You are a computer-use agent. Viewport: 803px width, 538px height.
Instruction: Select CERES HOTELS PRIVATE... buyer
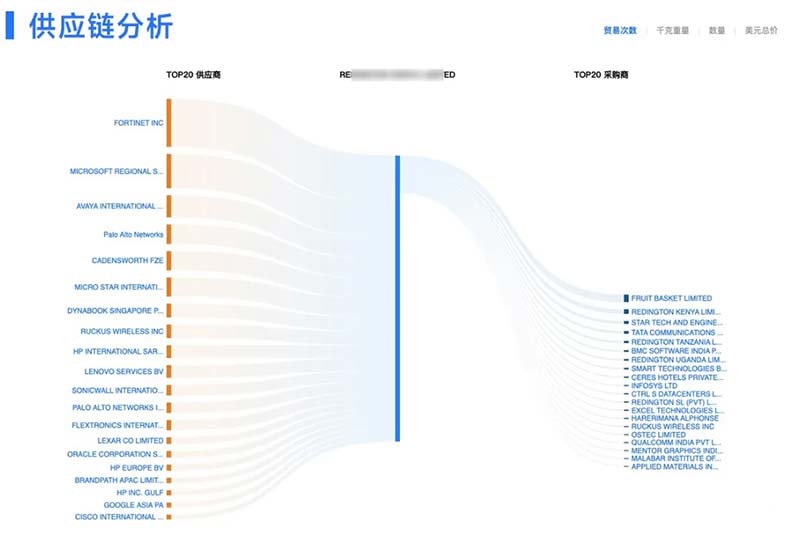point(678,377)
